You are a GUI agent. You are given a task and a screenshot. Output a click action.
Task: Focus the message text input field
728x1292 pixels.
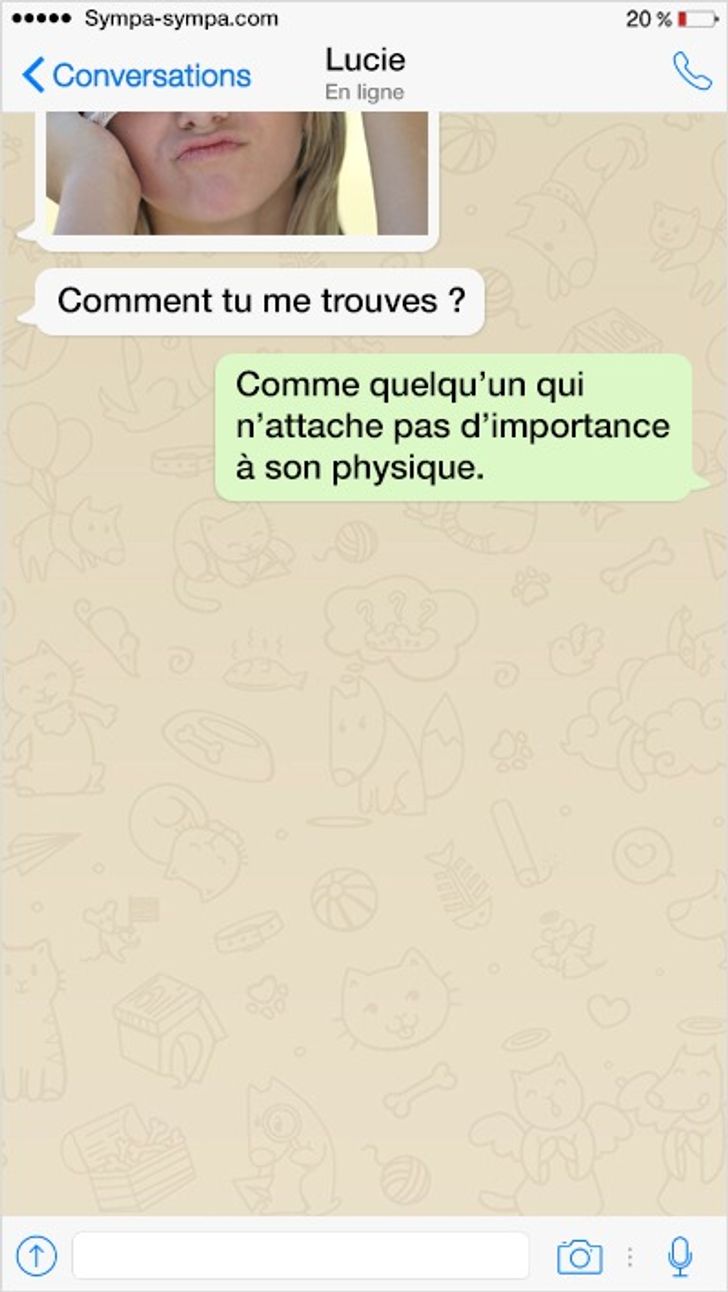[301, 1255]
